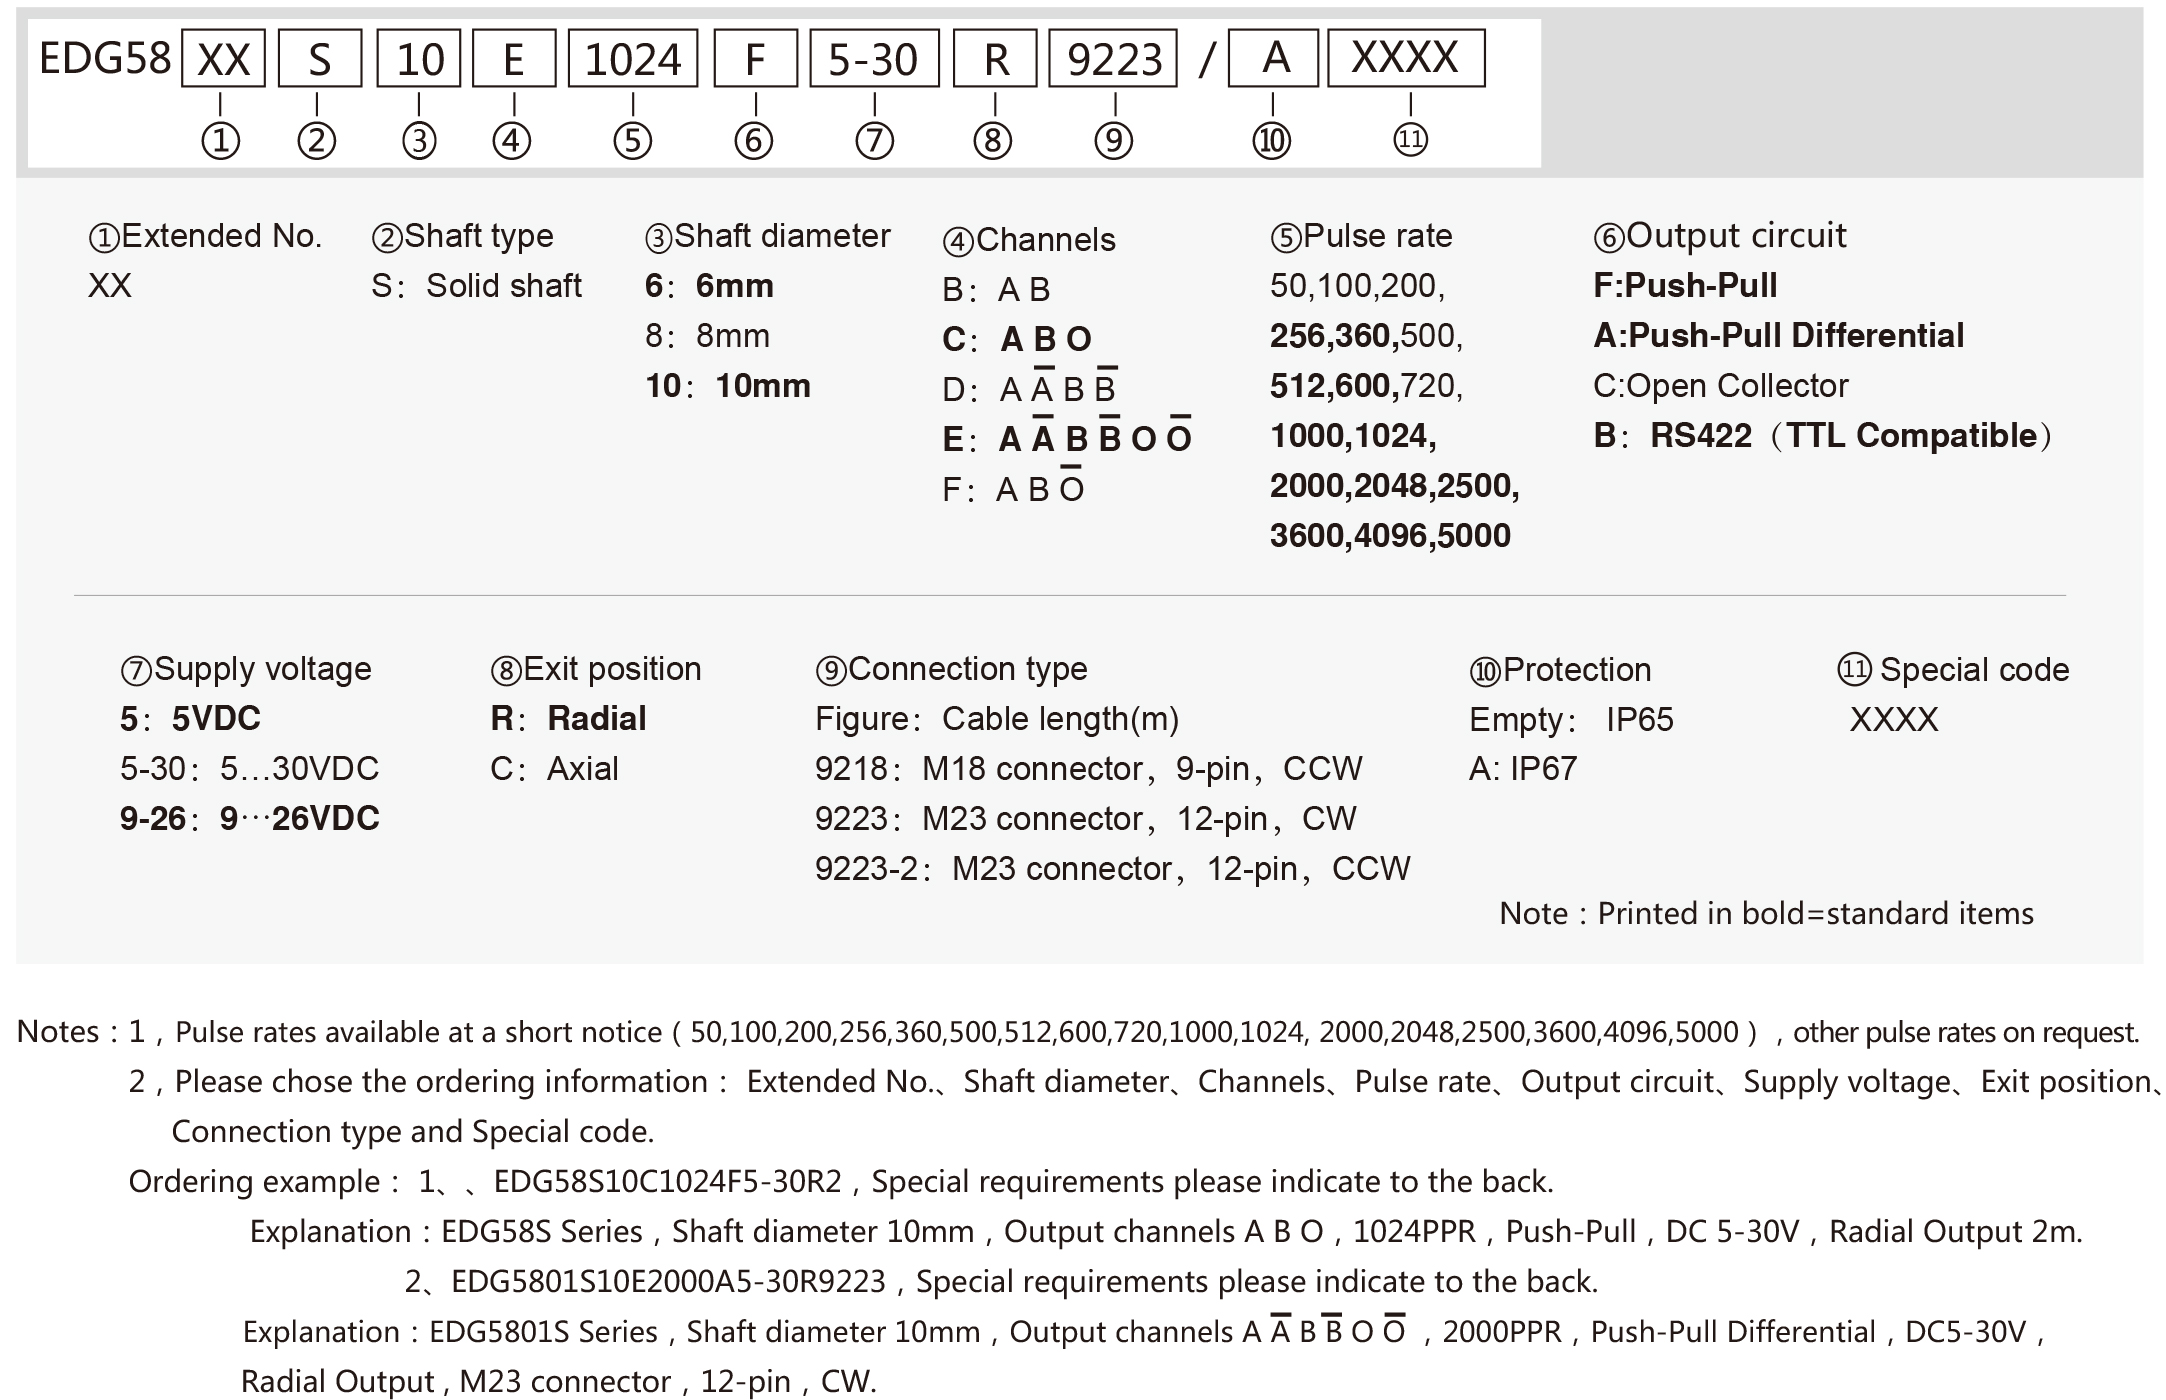Click 'B: RS422 (TTL Compatible)' option

click(x=1823, y=437)
